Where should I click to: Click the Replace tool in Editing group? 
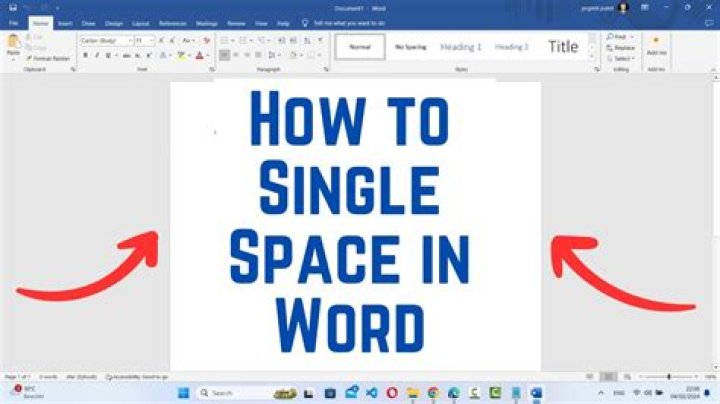click(621, 47)
